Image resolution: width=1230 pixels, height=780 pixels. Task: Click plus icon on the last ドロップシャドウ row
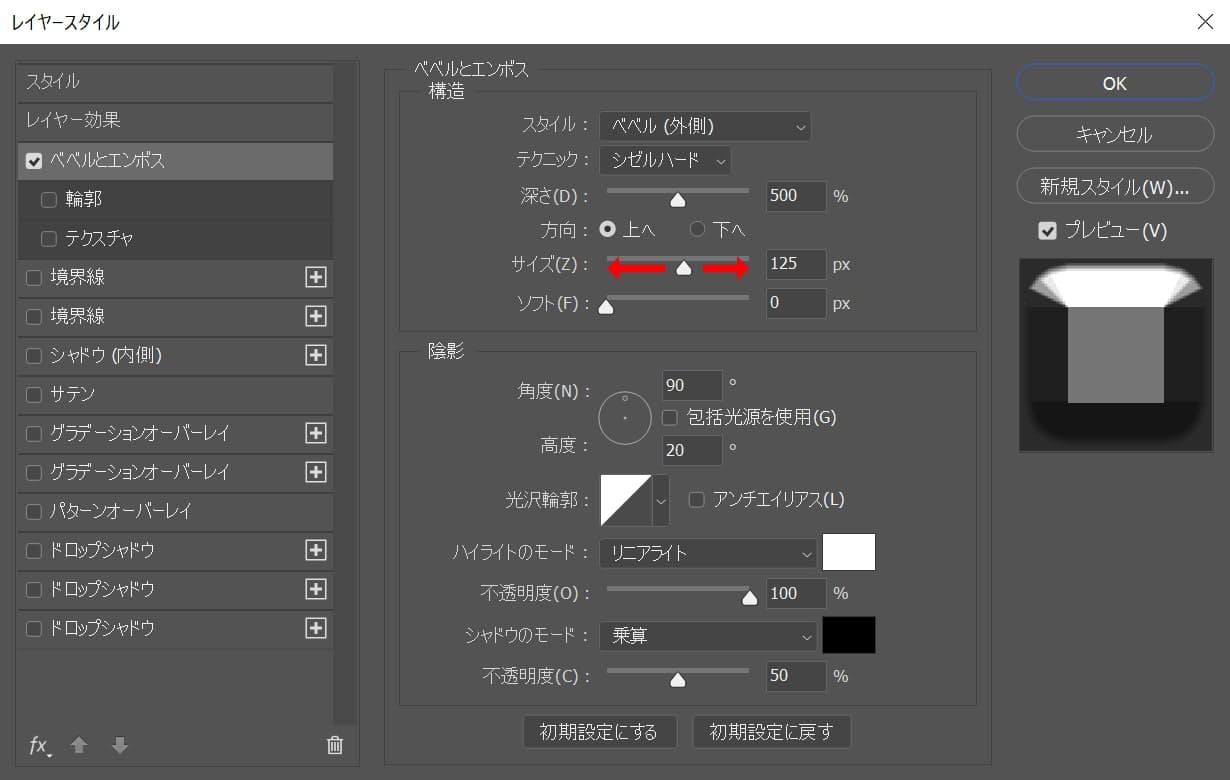pos(316,628)
